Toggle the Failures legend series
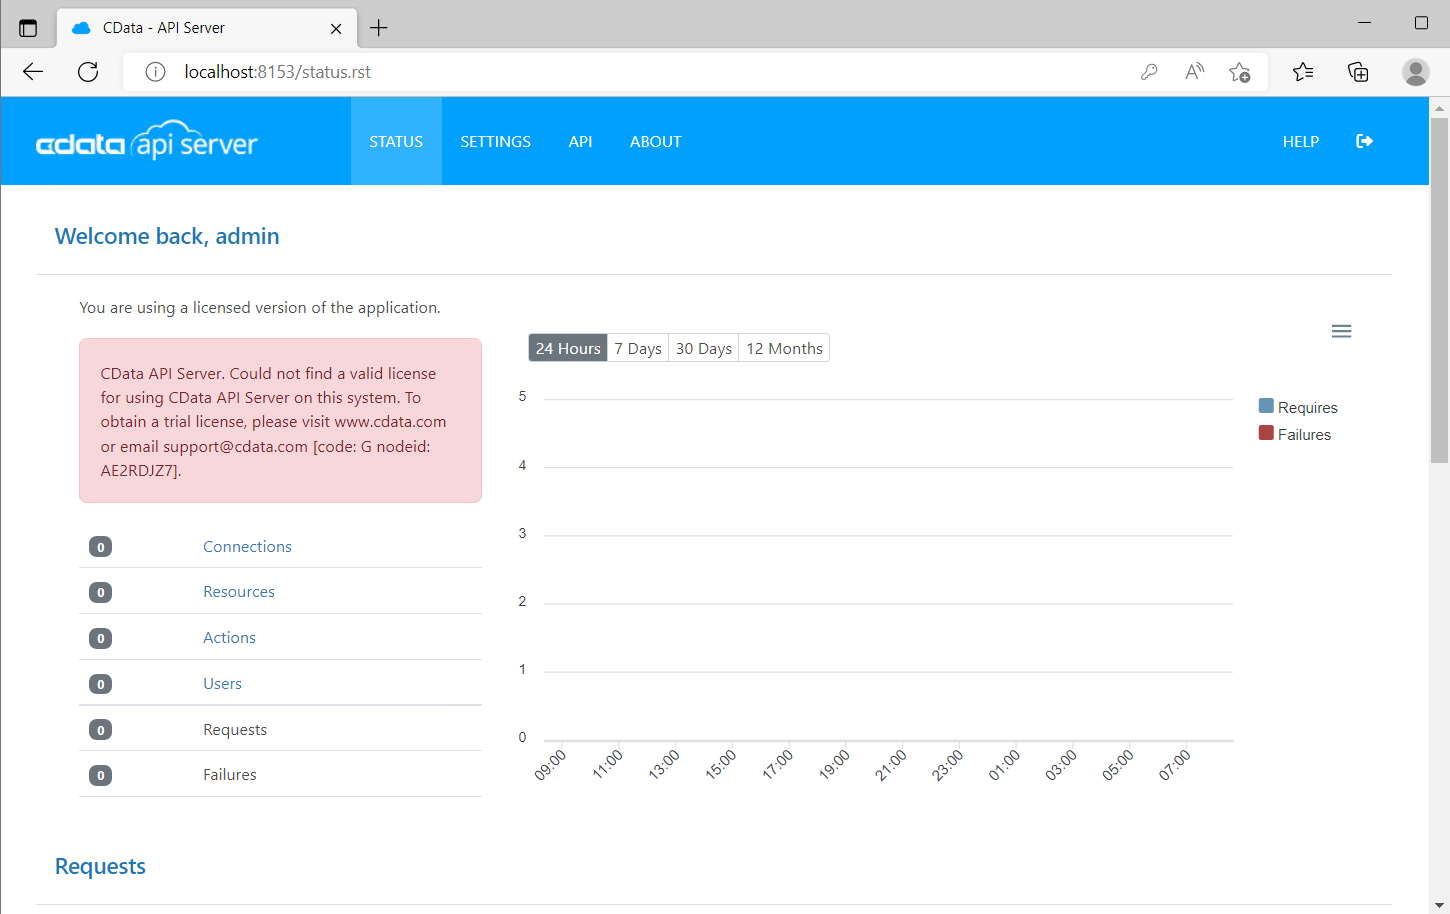Image resolution: width=1450 pixels, height=914 pixels. coord(1295,434)
